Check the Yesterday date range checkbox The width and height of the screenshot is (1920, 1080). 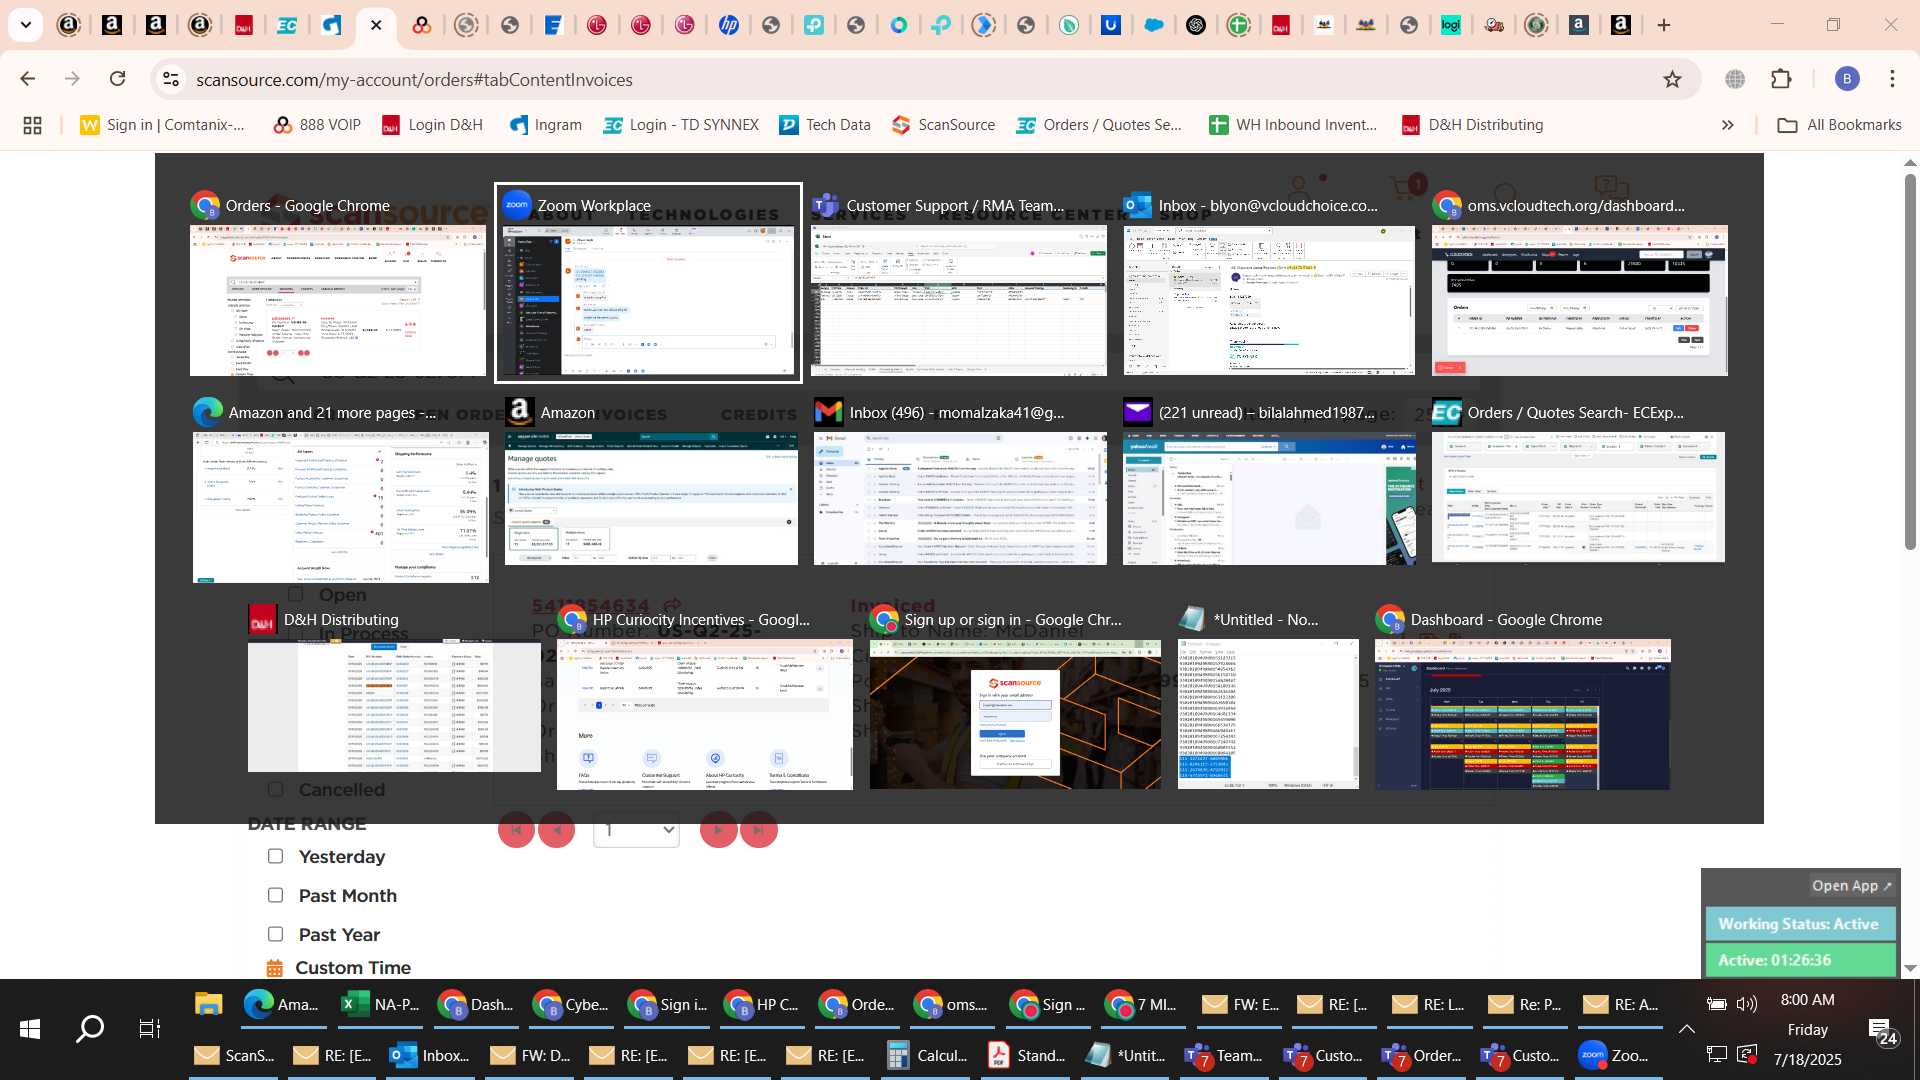tap(275, 856)
